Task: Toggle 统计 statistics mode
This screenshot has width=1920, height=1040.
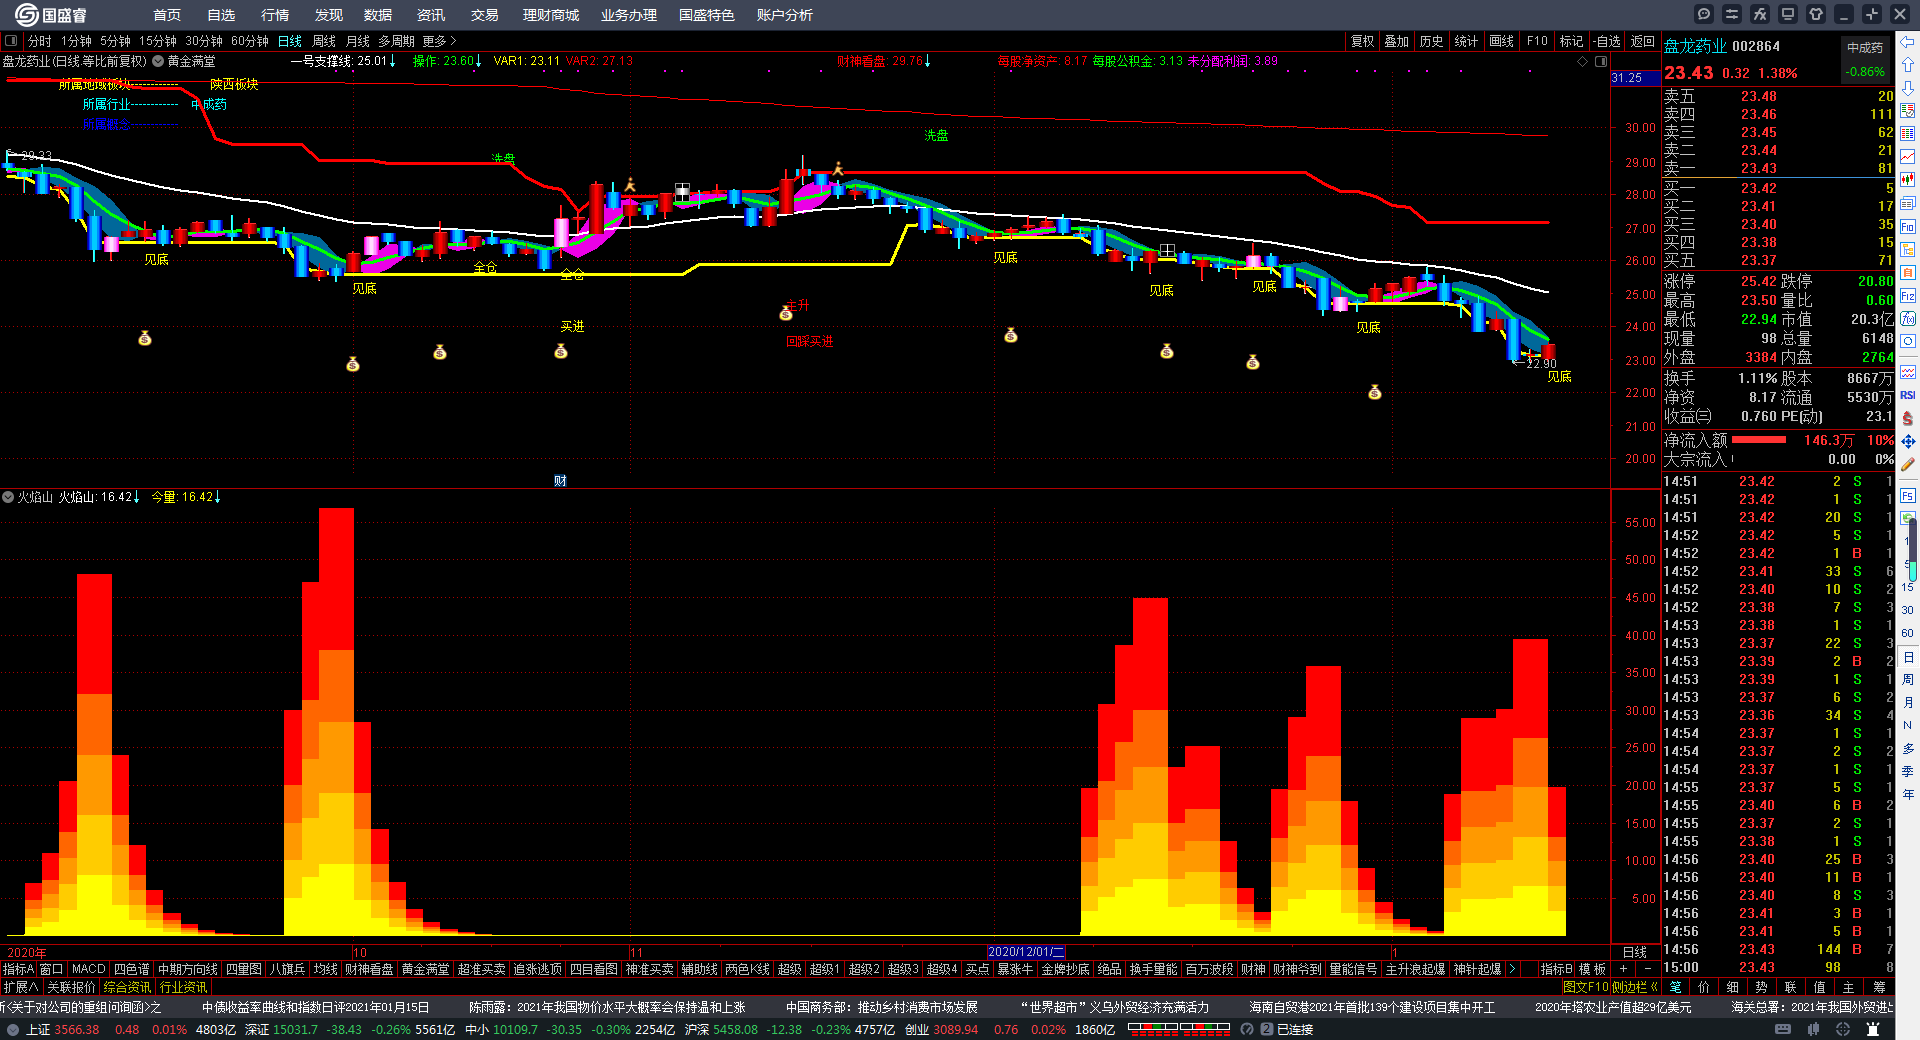Action: (x=1466, y=41)
